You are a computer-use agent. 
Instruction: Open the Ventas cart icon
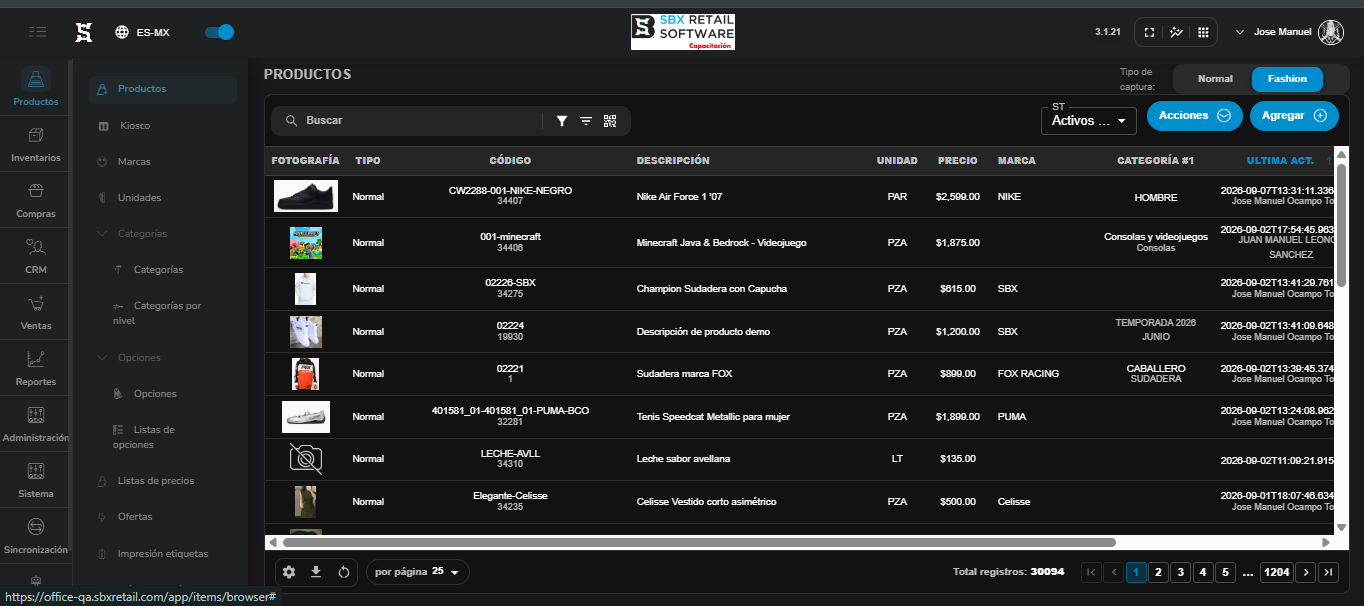click(x=35, y=304)
